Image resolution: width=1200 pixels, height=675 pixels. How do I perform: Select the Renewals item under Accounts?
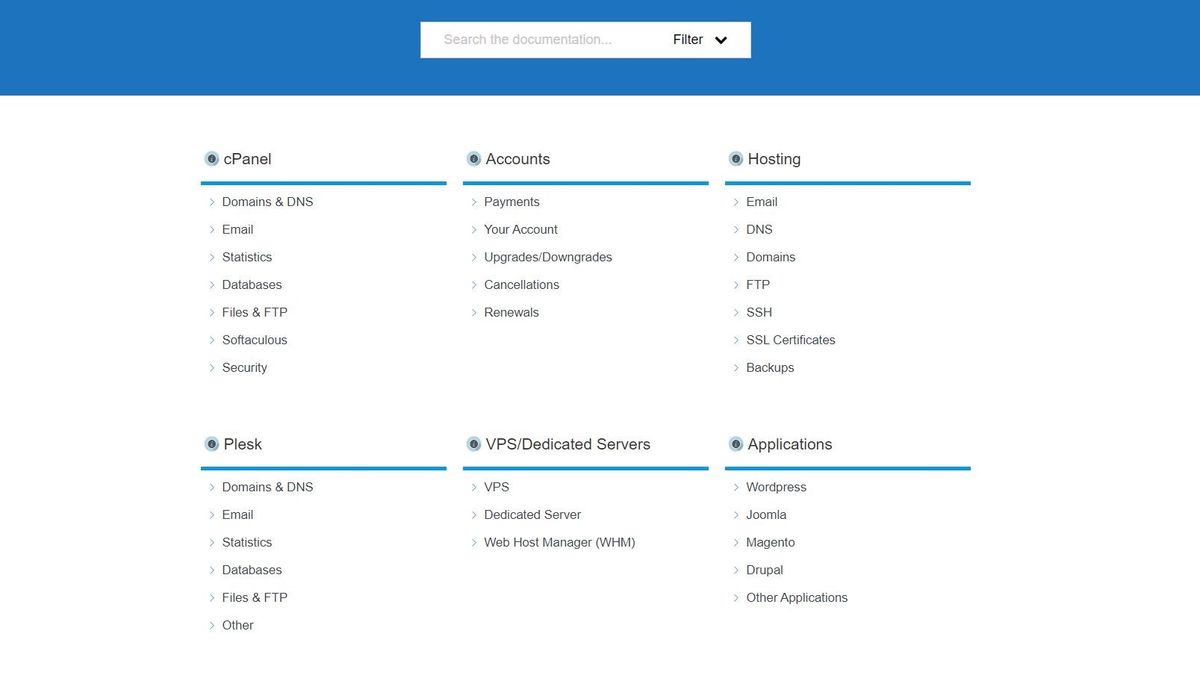coord(511,312)
